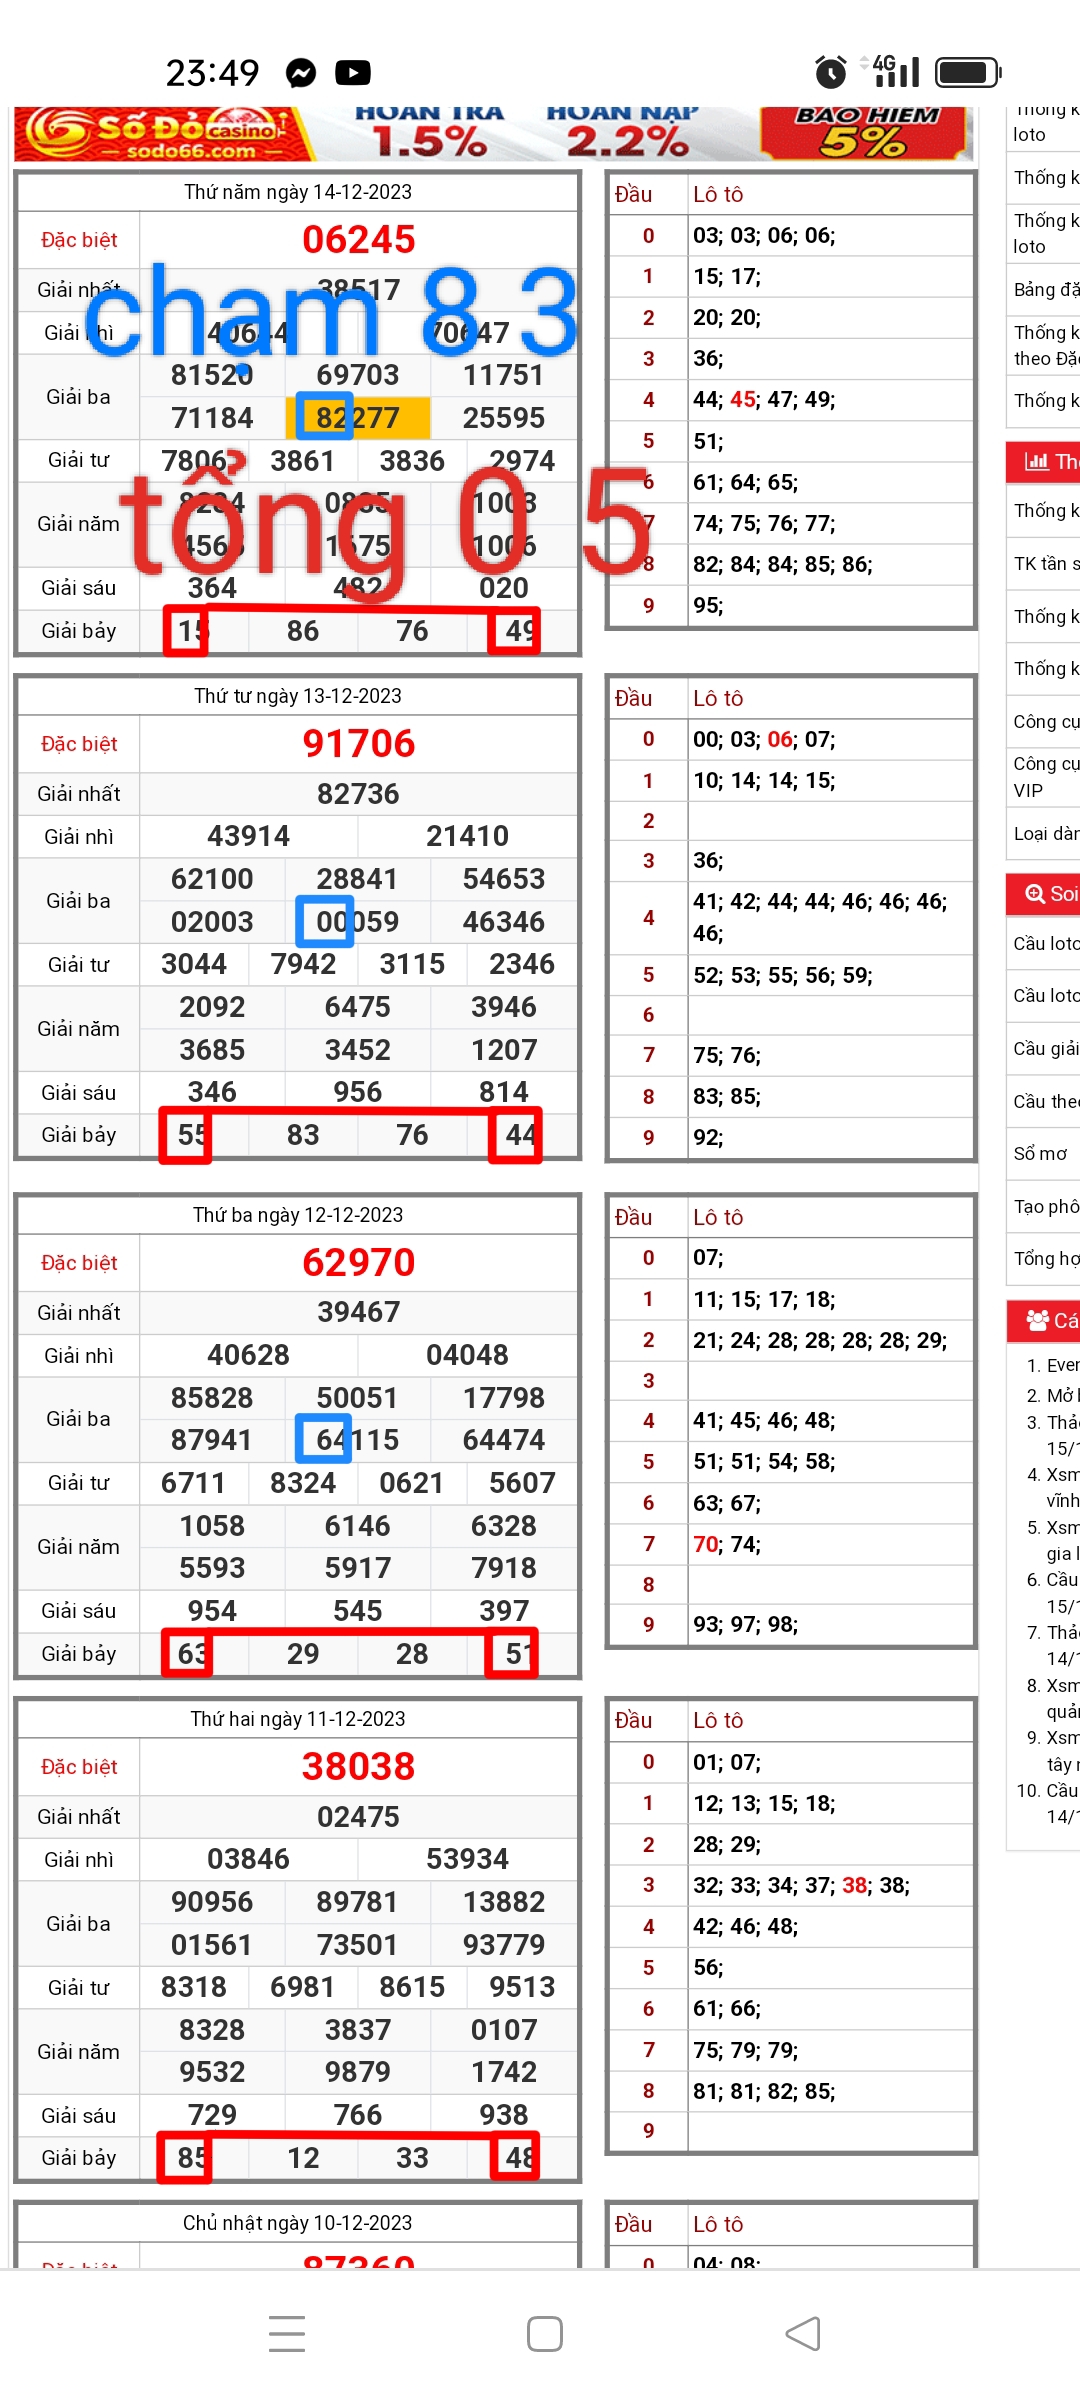Viewport: 1080px width, 2400px height.
Task: Open 'Loại dàn' sidebar link
Action: click(1045, 833)
